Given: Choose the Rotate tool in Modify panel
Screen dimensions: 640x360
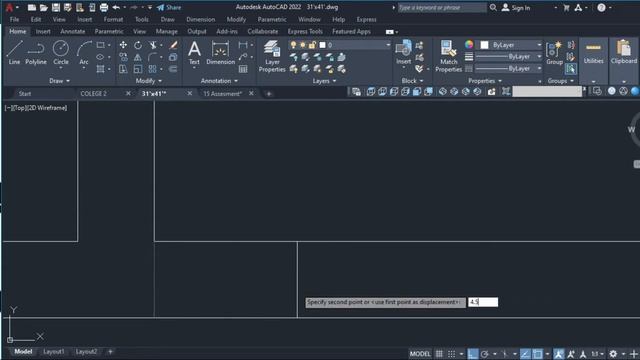Looking at the screenshot, I should pyautogui.click(x=138, y=45).
